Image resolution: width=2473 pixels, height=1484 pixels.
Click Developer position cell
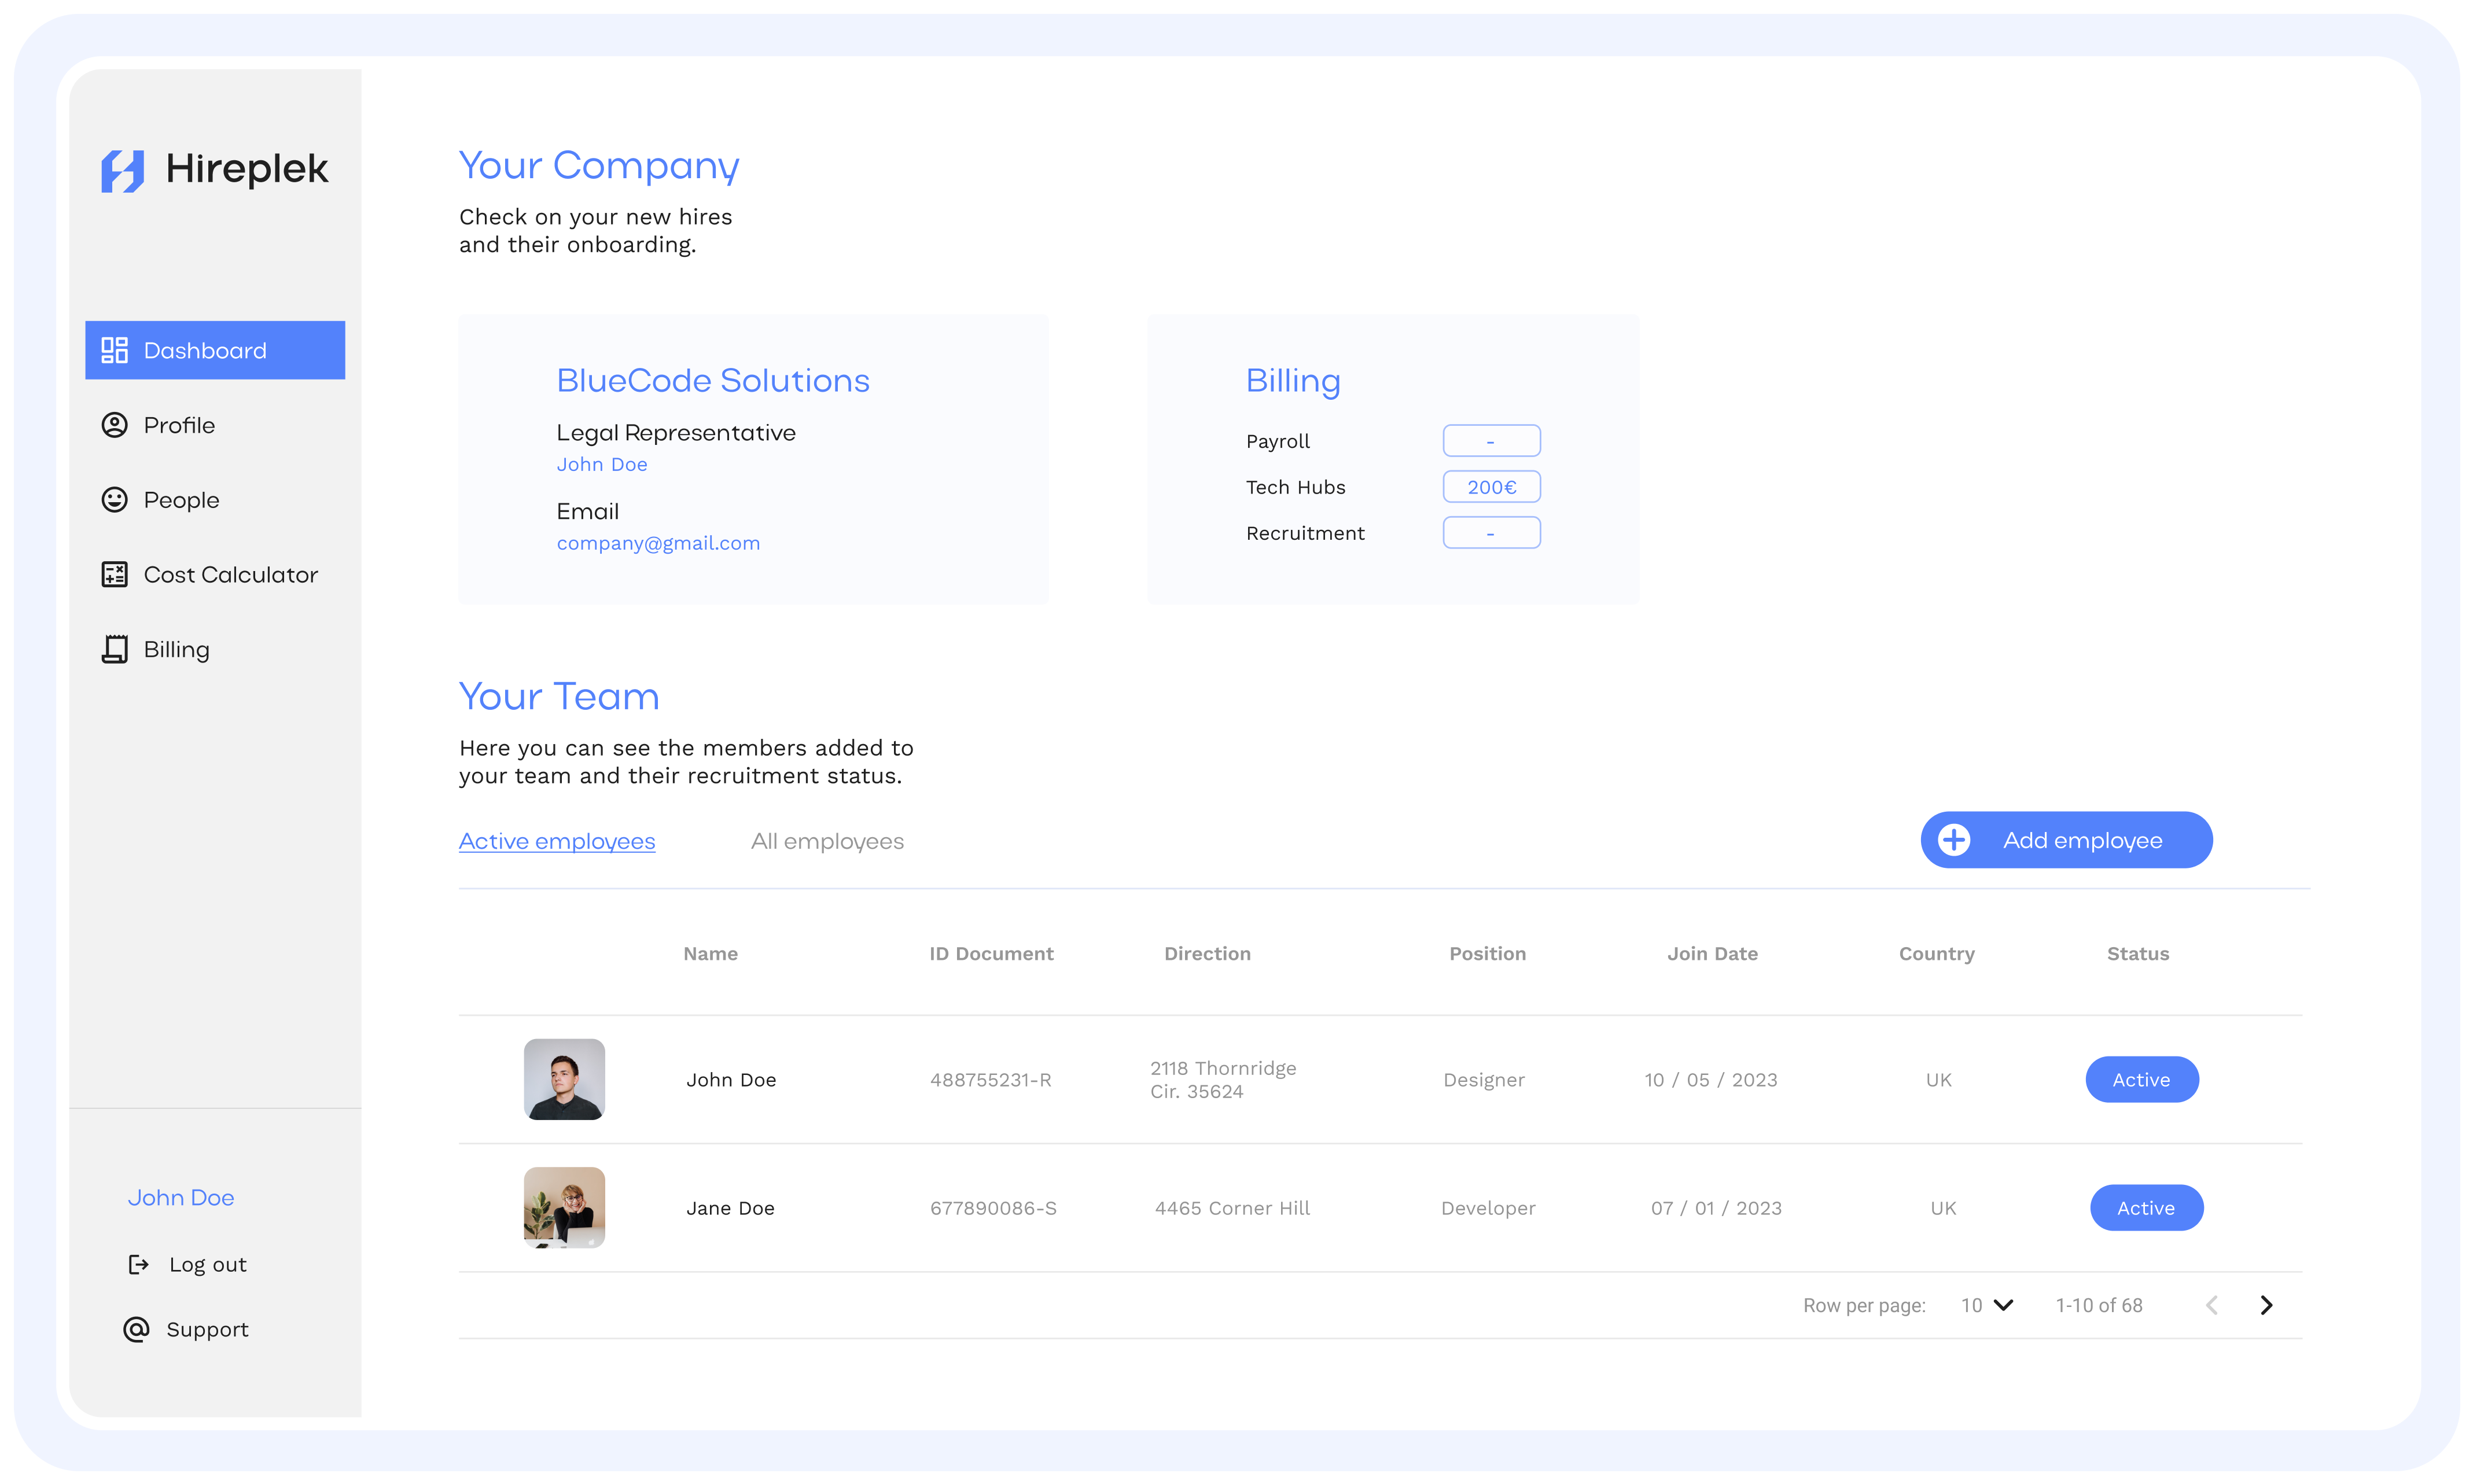point(1488,1208)
